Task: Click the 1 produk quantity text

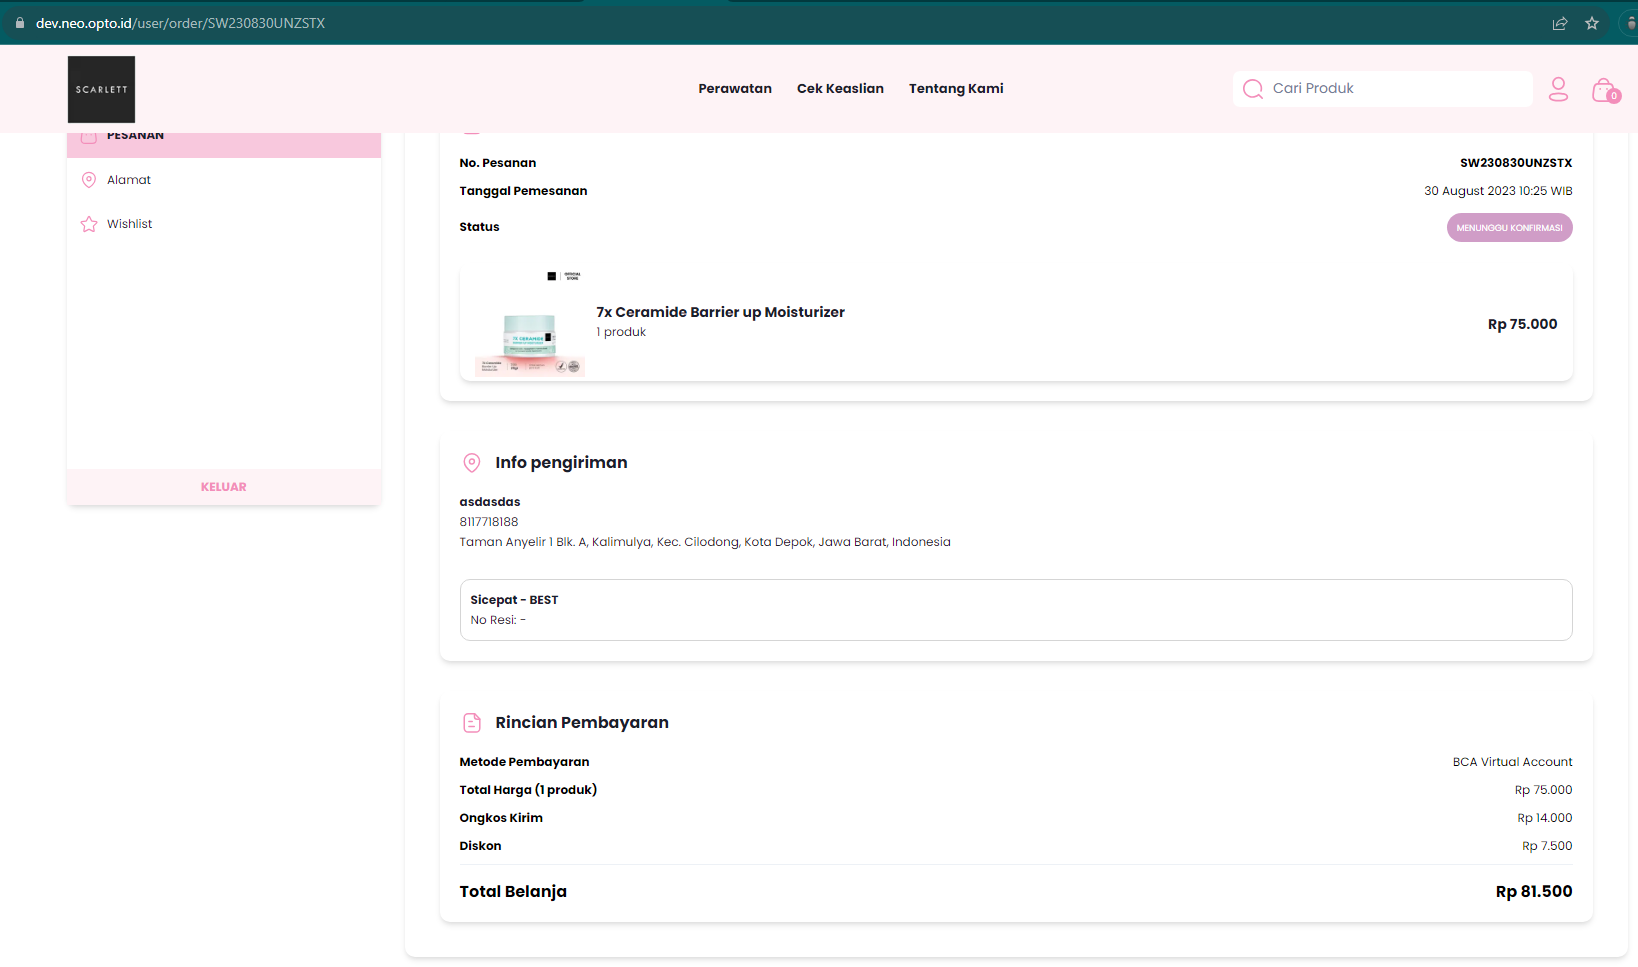Action: [621, 332]
